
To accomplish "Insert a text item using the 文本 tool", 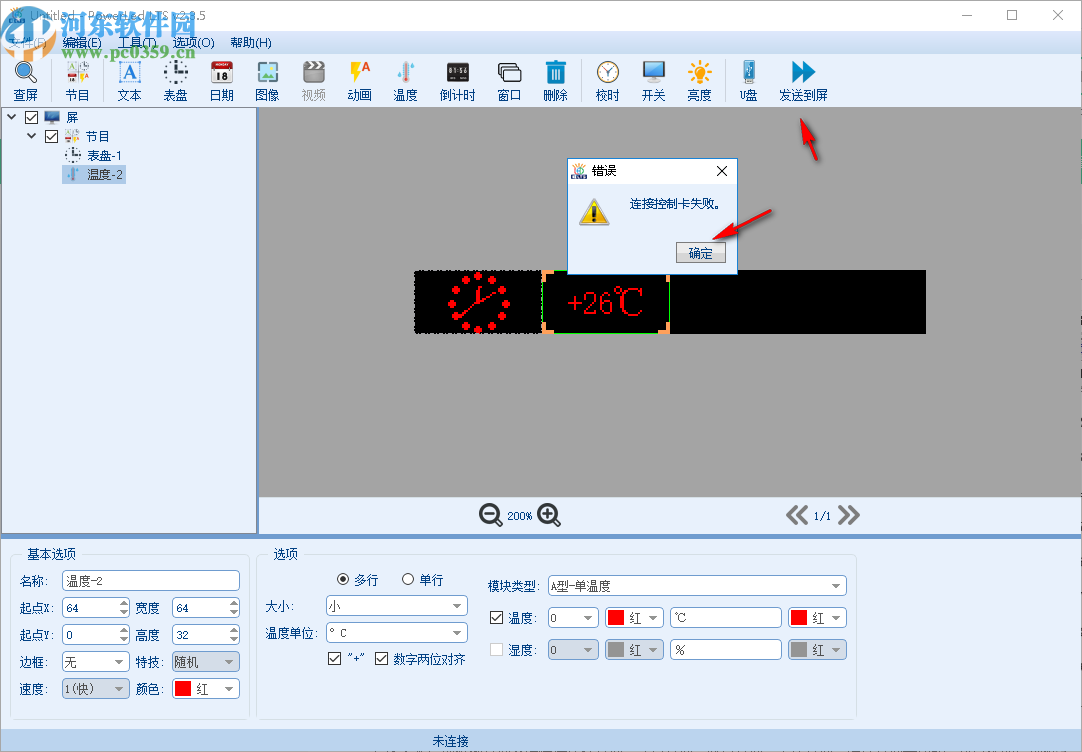I will (x=127, y=79).
